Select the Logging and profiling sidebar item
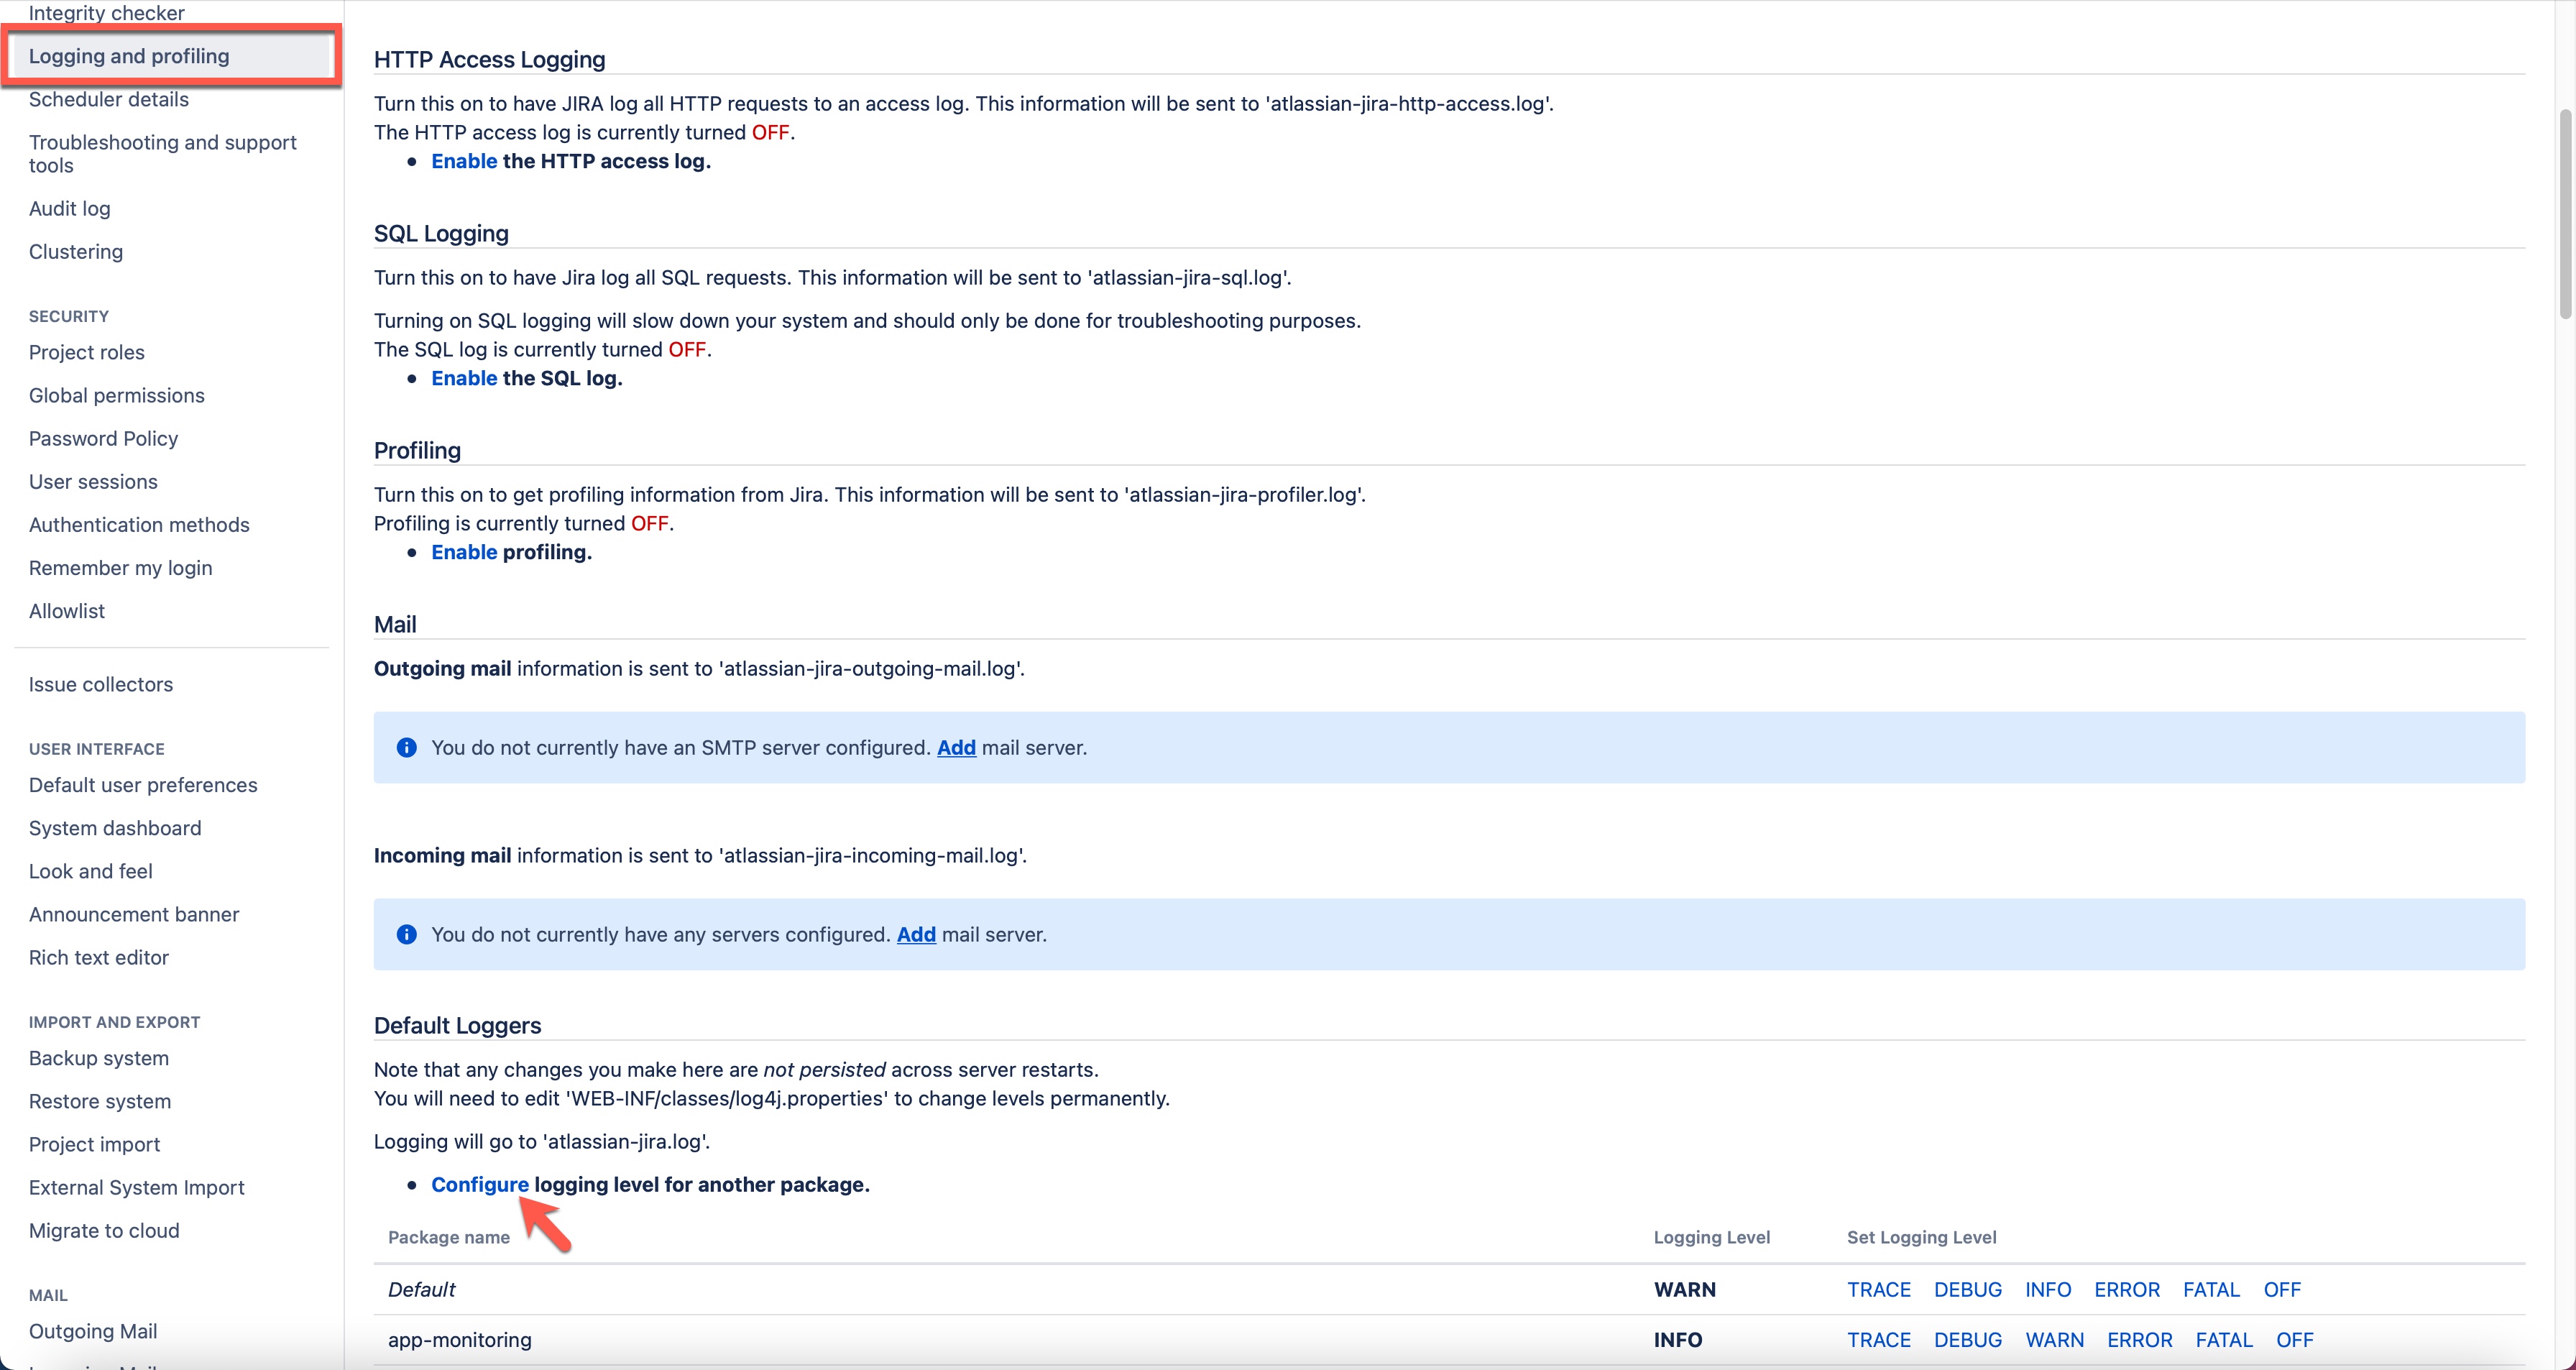The height and width of the screenshot is (1370, 2576). tap(128, 56)
